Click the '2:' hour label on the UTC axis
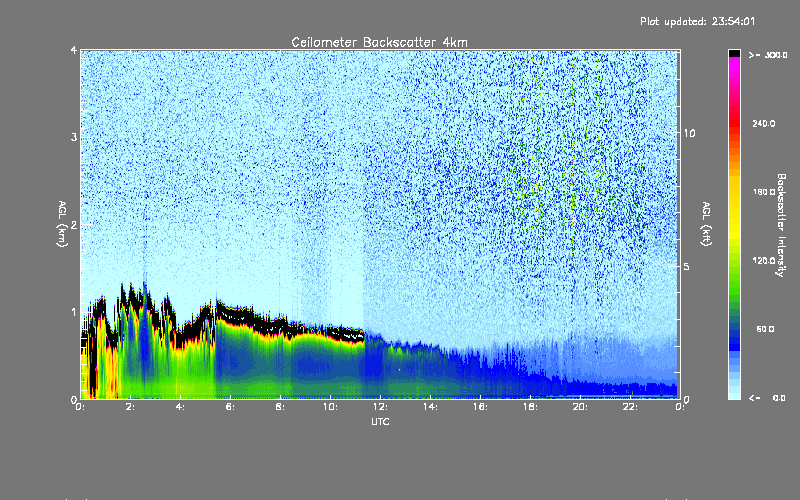 pos(131,407)
